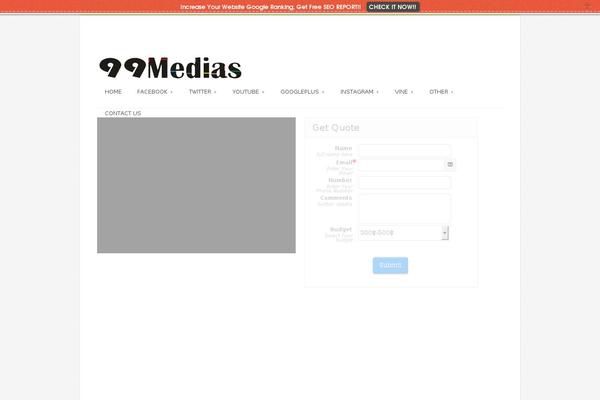Expand the YOUTUBE menu
This screenshot has height=400, width=600.
click(248, 92)
